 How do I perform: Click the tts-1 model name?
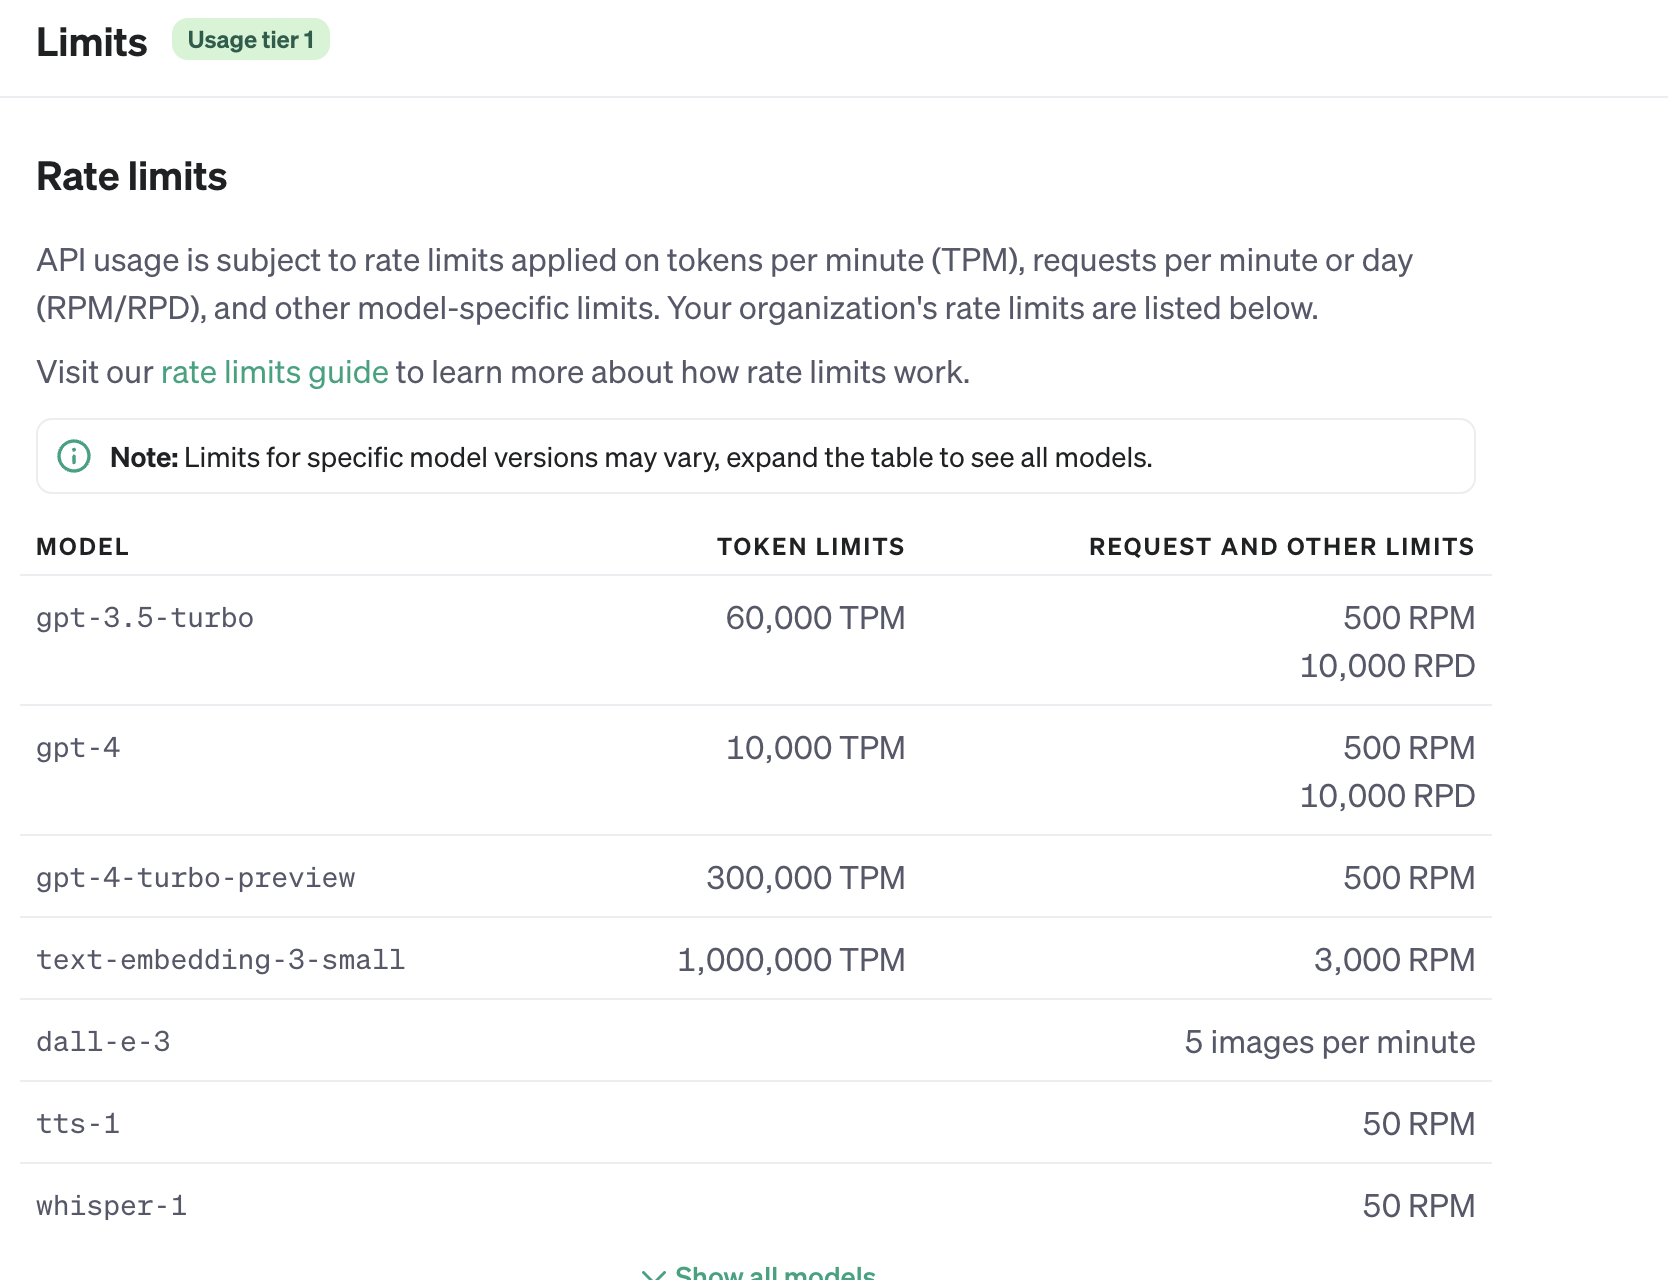(x=78, y=1124)
